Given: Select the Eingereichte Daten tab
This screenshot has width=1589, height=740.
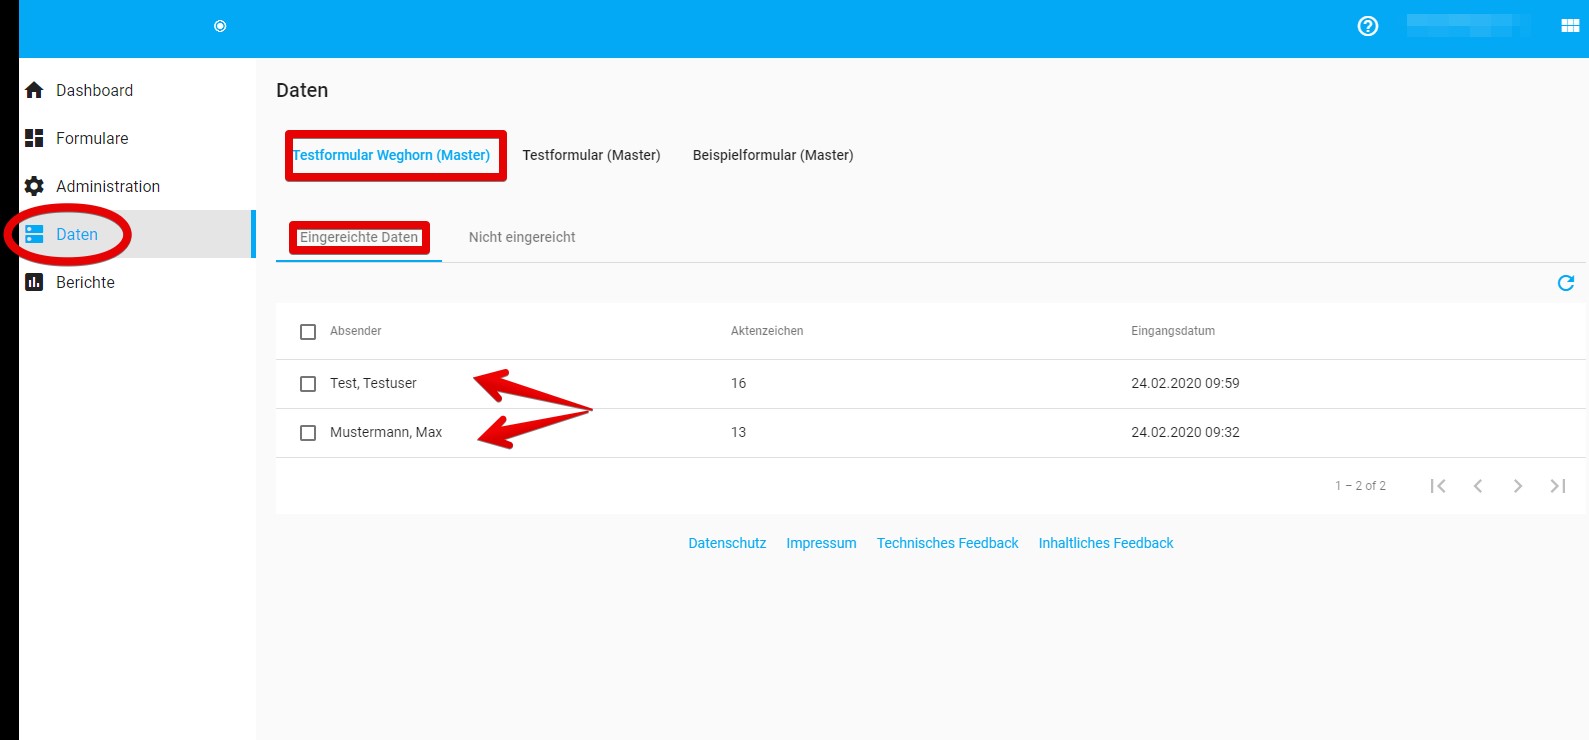Looking at the screenshot, I should (x=359, y=237).
